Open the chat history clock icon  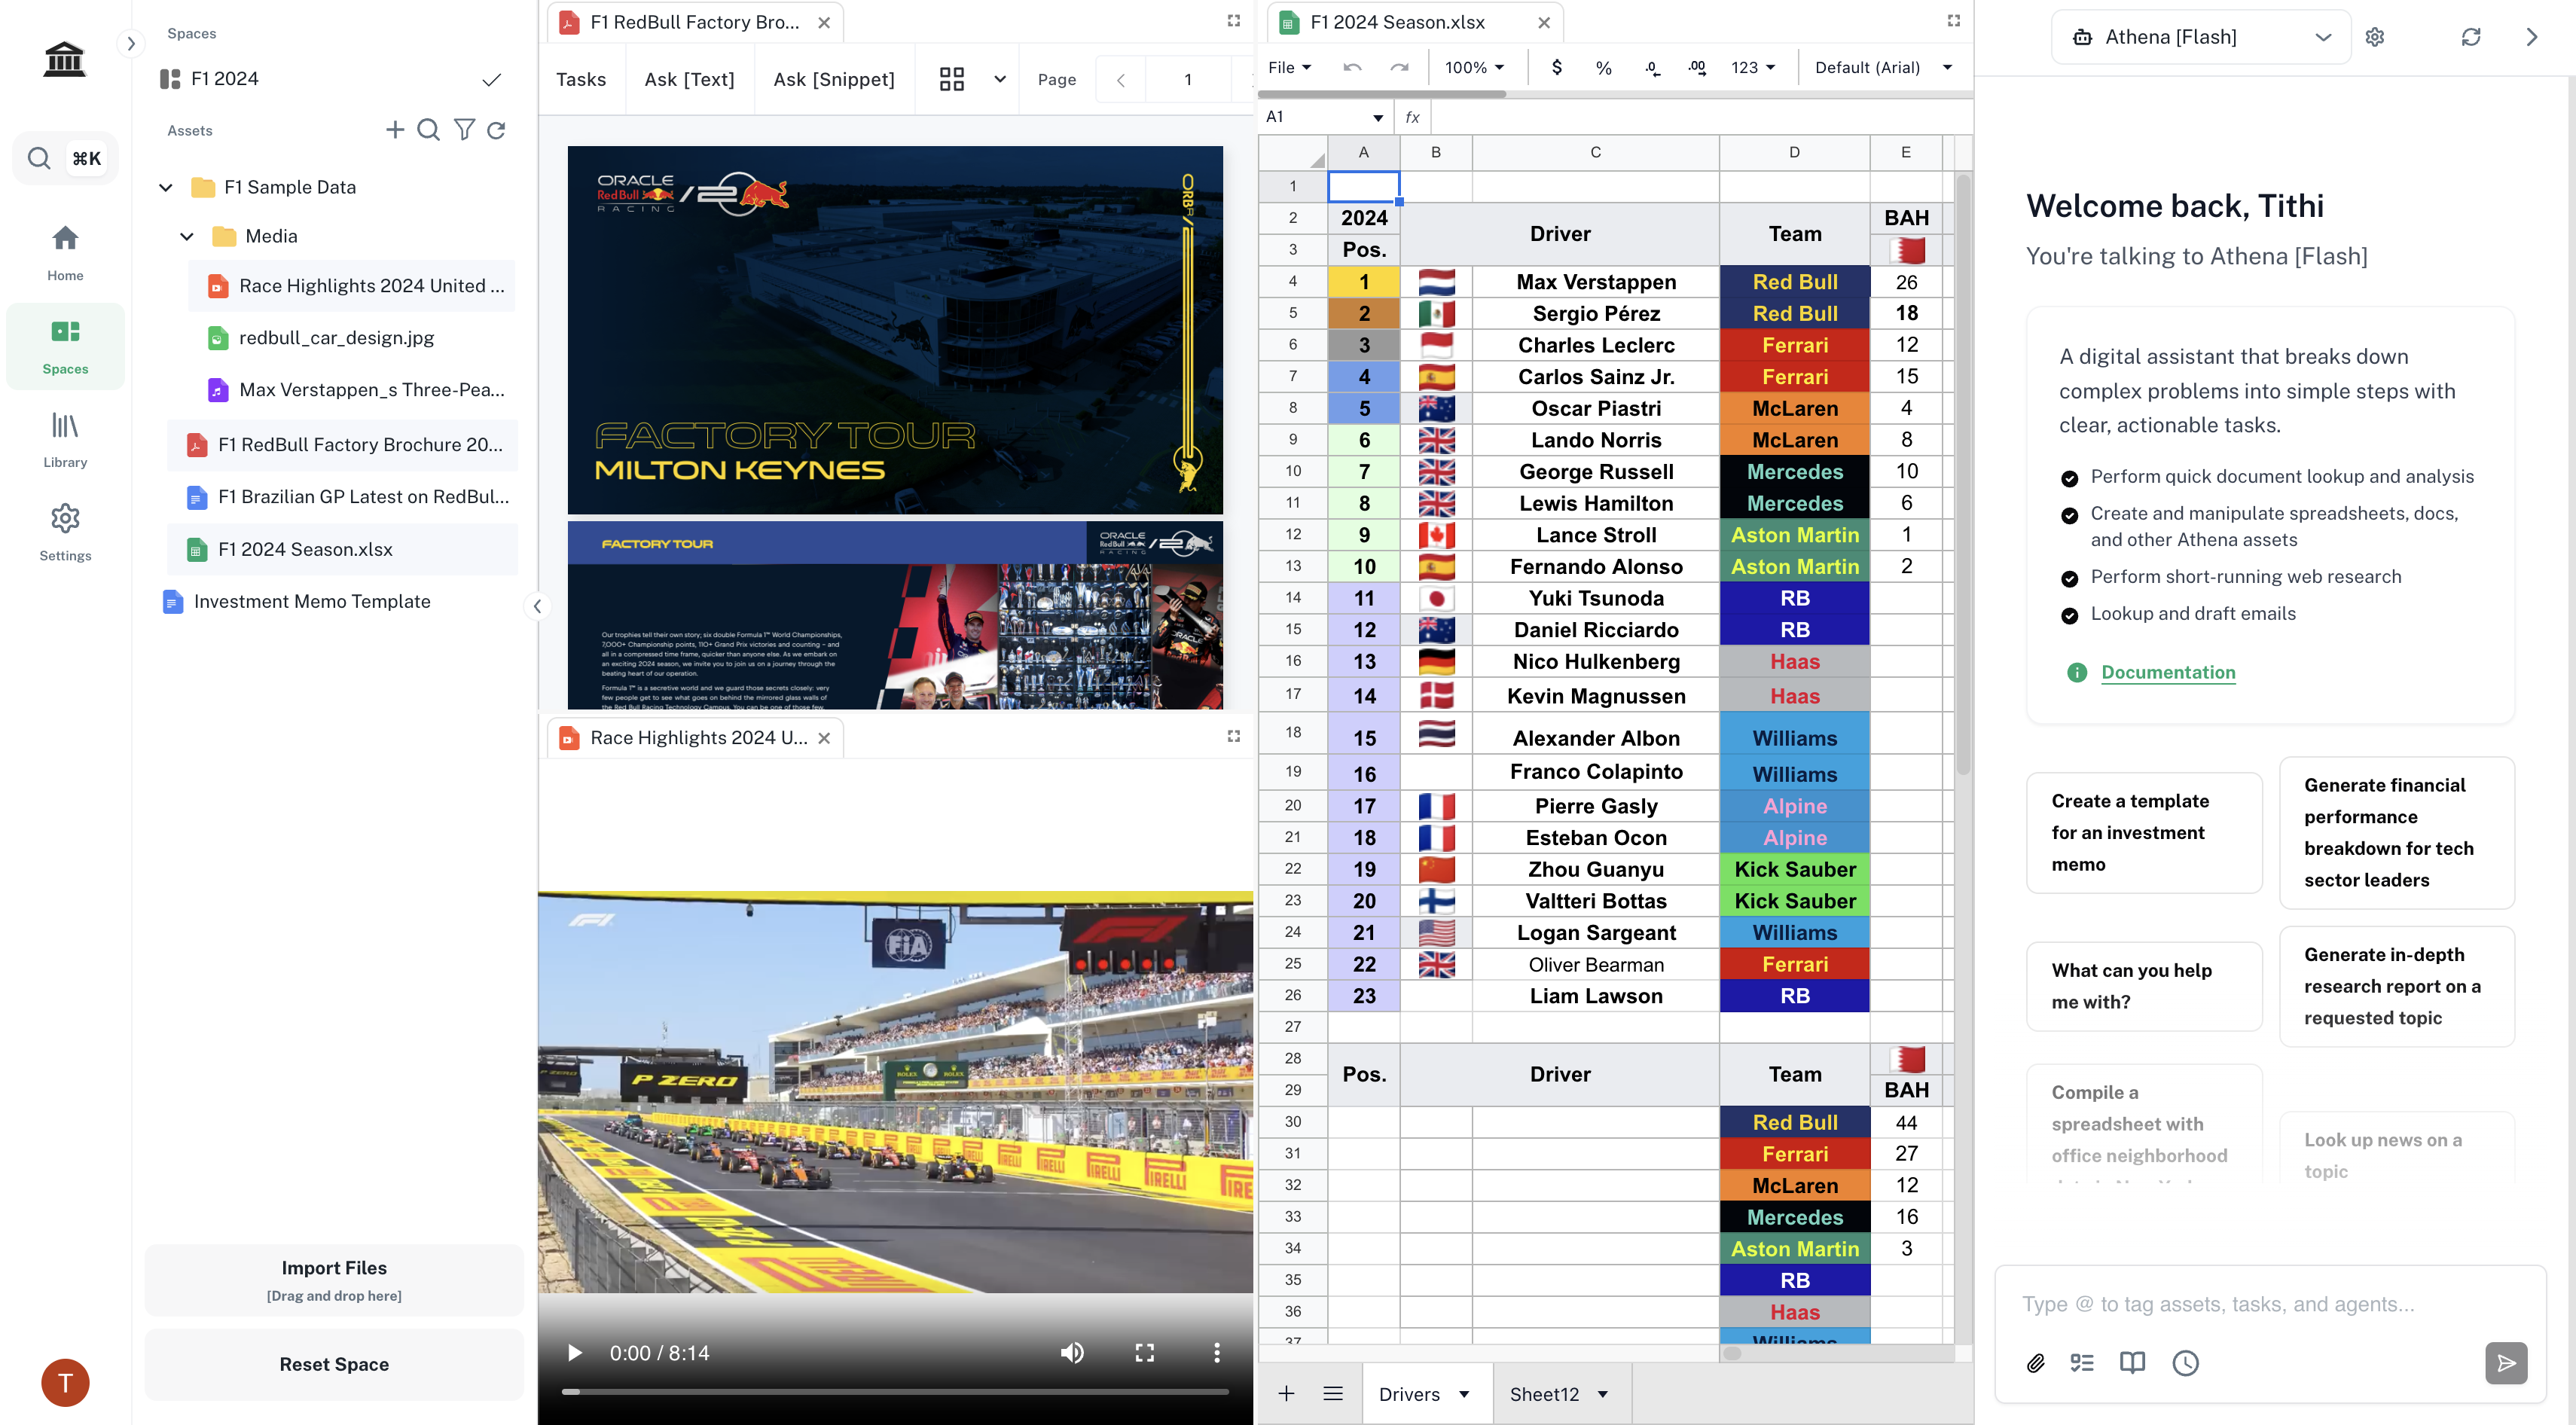[x=2185, y=1363]
